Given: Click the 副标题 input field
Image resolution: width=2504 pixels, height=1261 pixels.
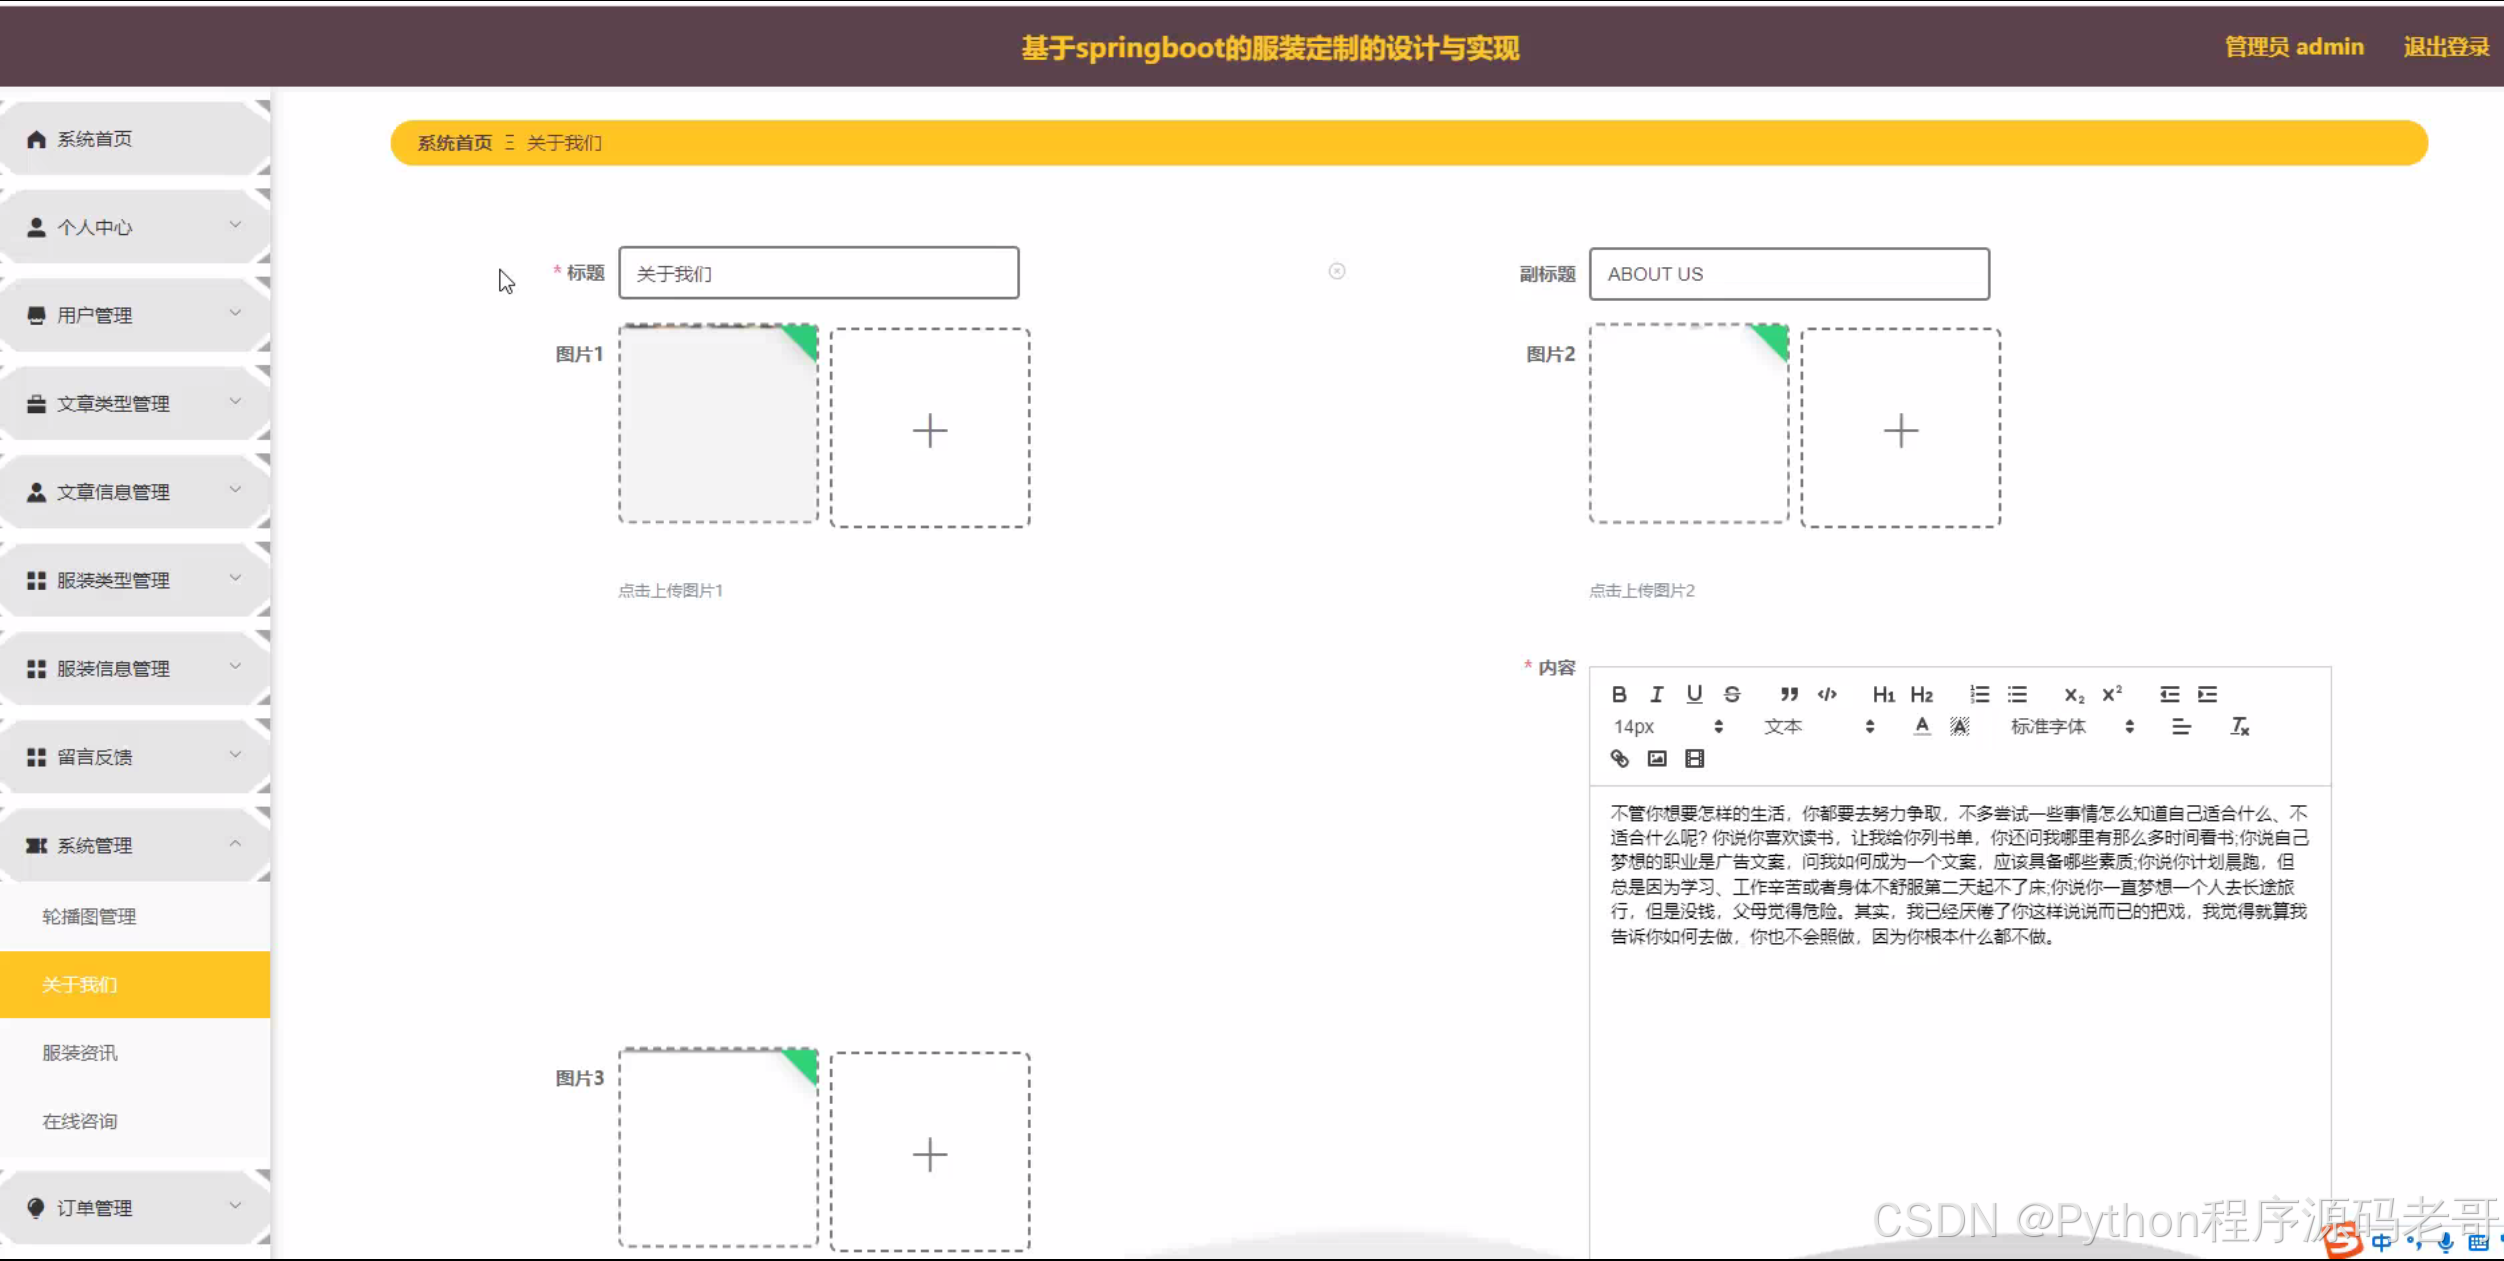Looking at the screenshot, I should [x=1788, y=274].
